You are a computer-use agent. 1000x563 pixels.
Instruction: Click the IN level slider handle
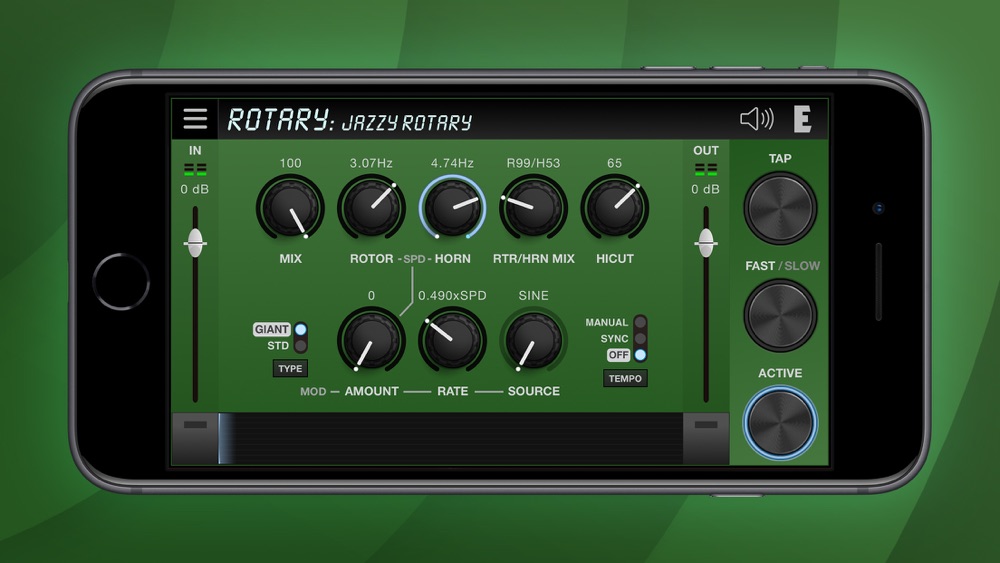195,242
